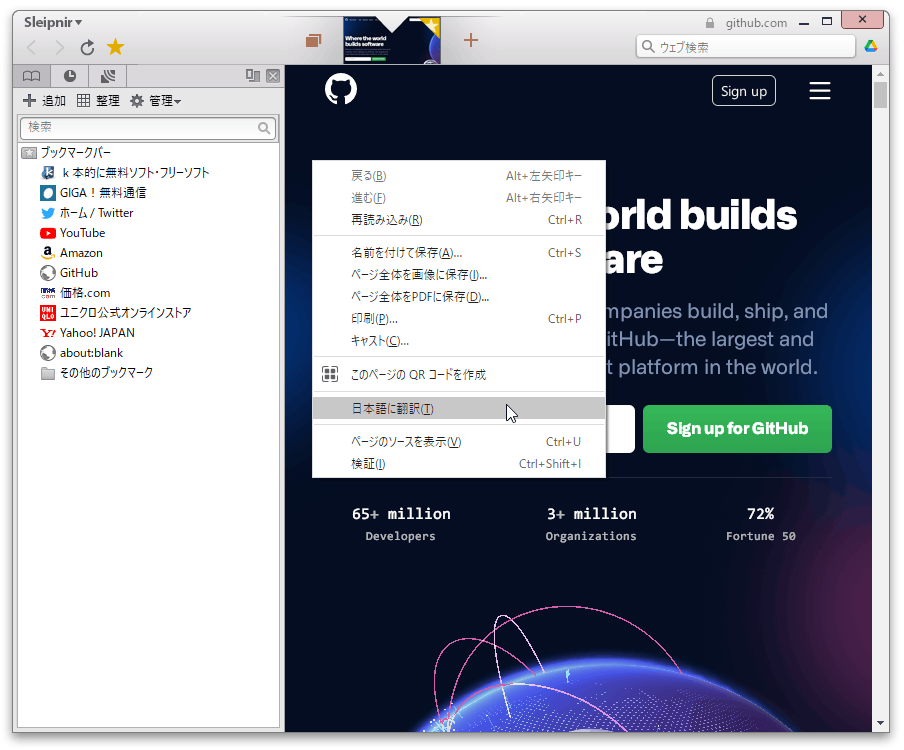Click the yellow bookmark star icon
904x750 pixels.
point(115,47)
